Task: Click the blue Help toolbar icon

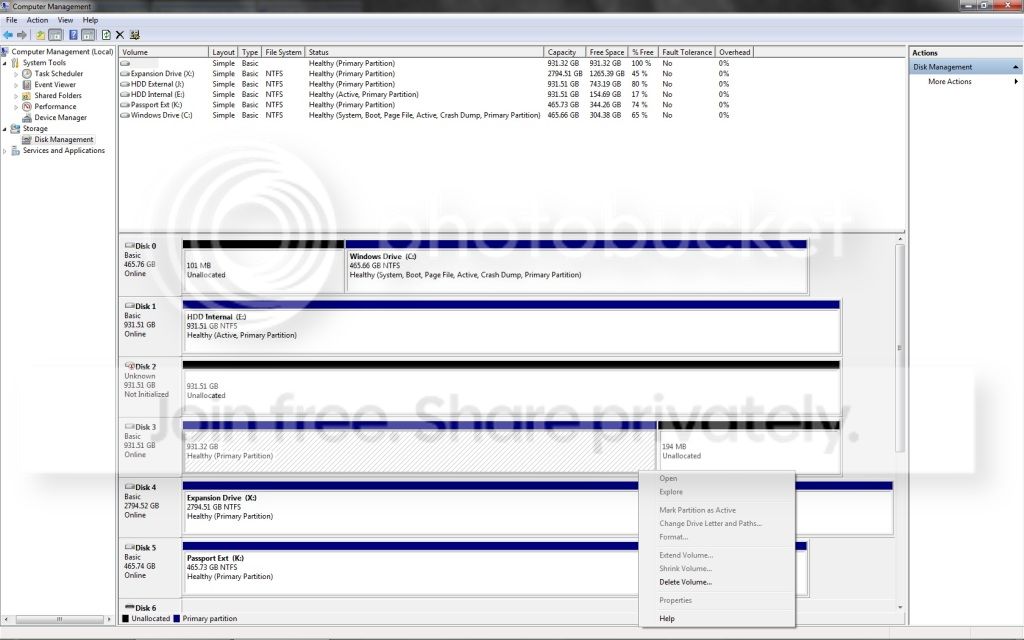Action: pyautogui.click(x=73, y=35)
